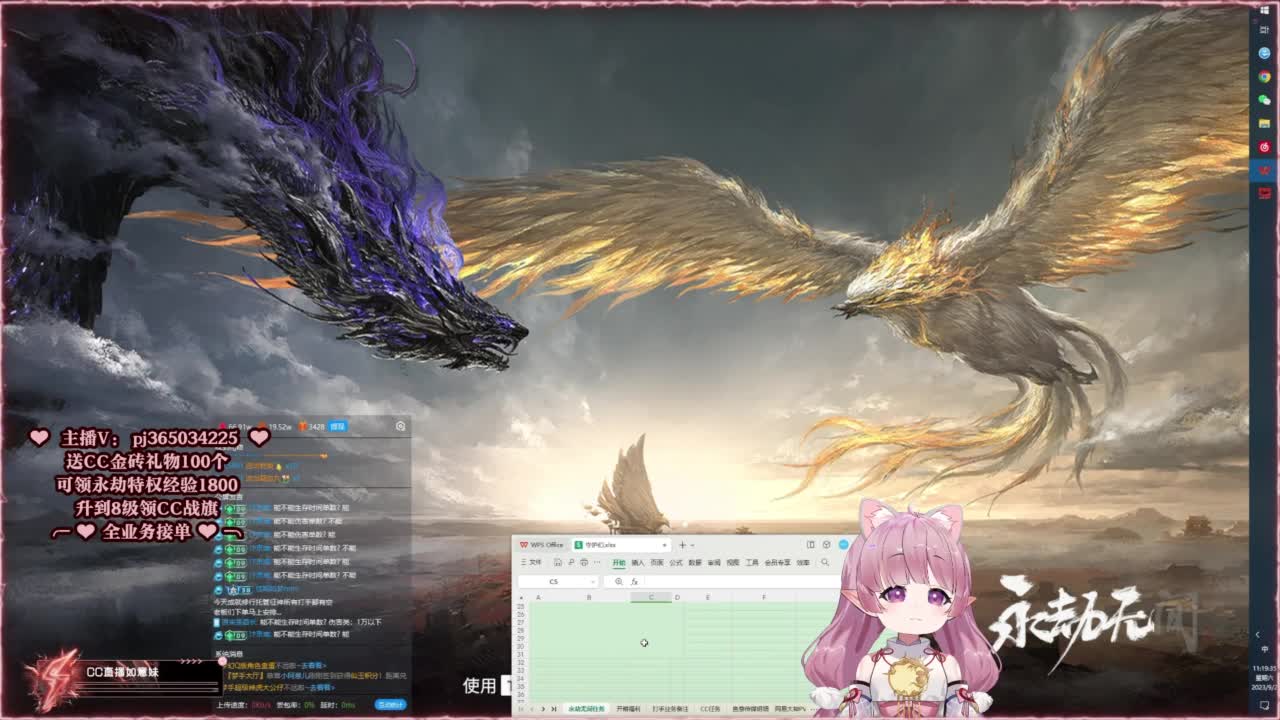Select column B header
The height and width of the screenshot is (720, 1280).
(589, 597)
